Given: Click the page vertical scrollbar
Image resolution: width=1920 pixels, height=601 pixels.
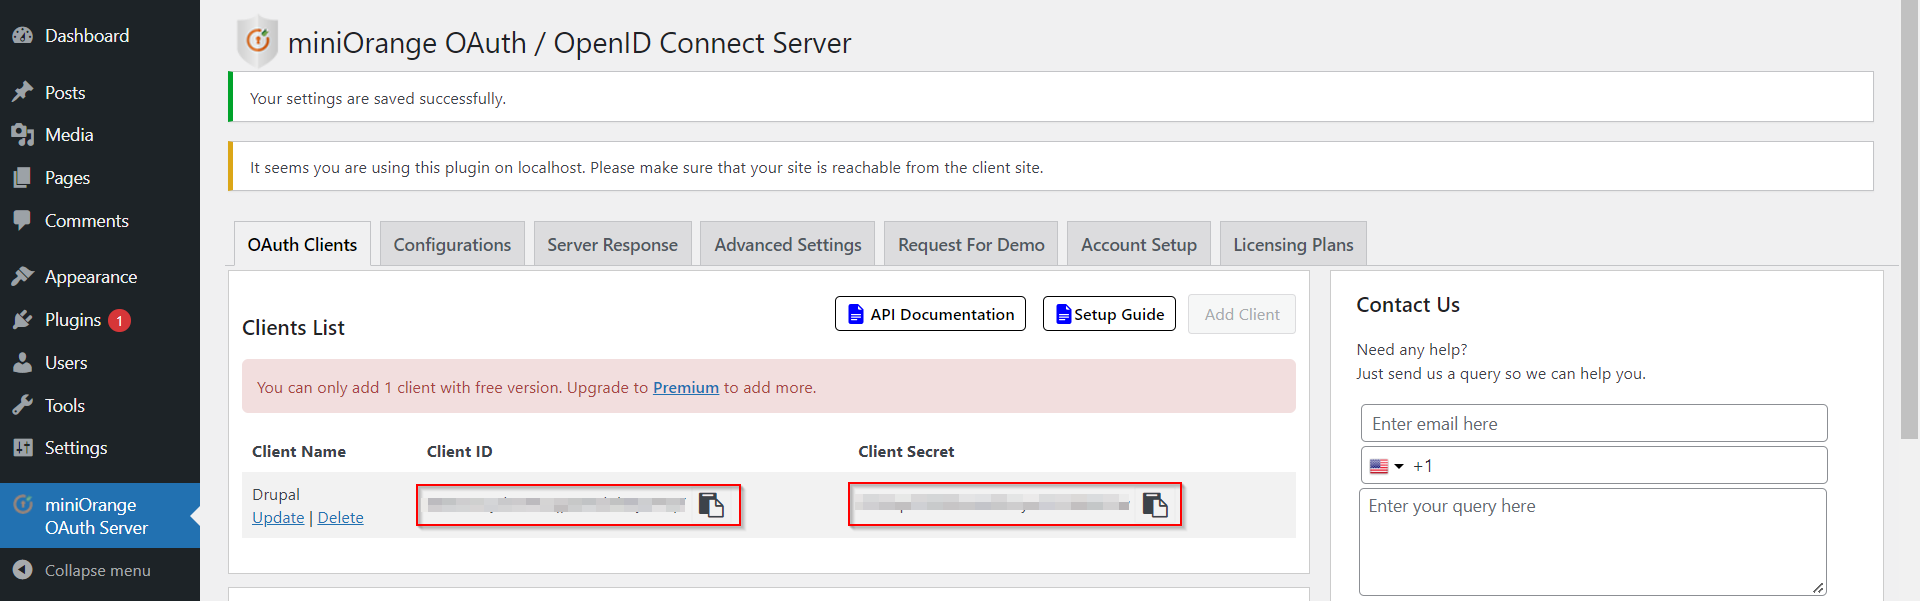Looking at the screenshot, I should point(1909,220).
